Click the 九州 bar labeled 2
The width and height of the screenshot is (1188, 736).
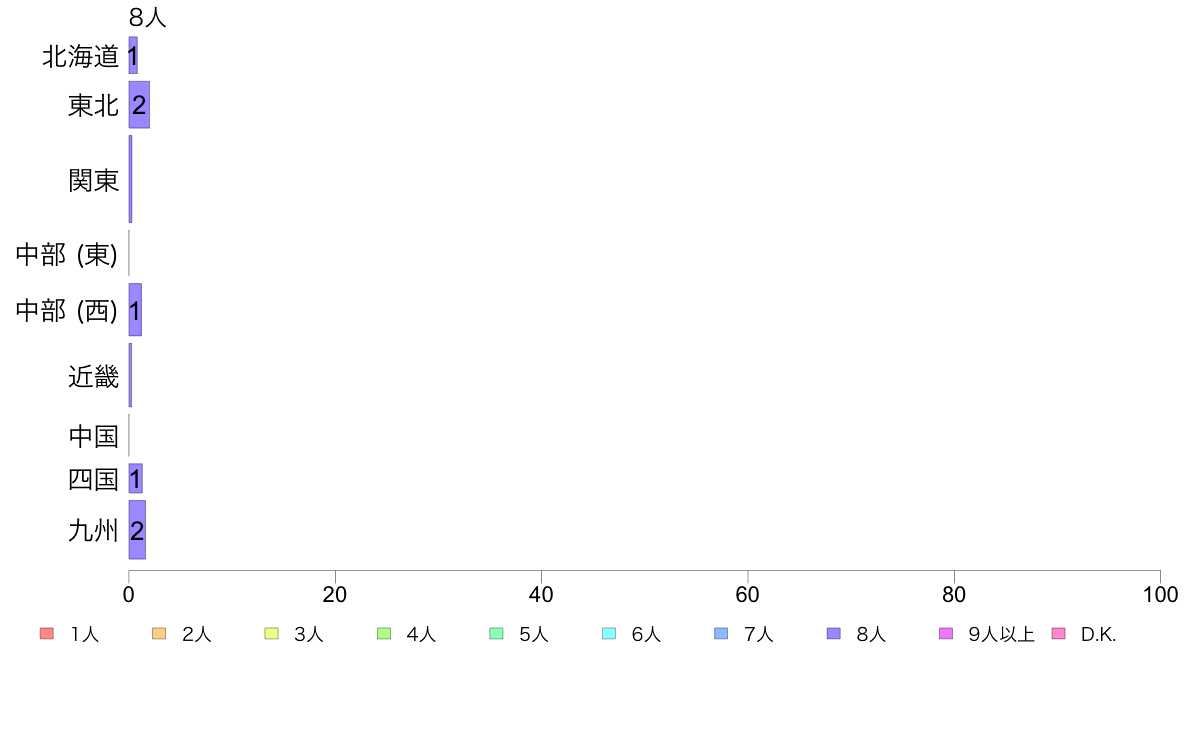[137, 530]
